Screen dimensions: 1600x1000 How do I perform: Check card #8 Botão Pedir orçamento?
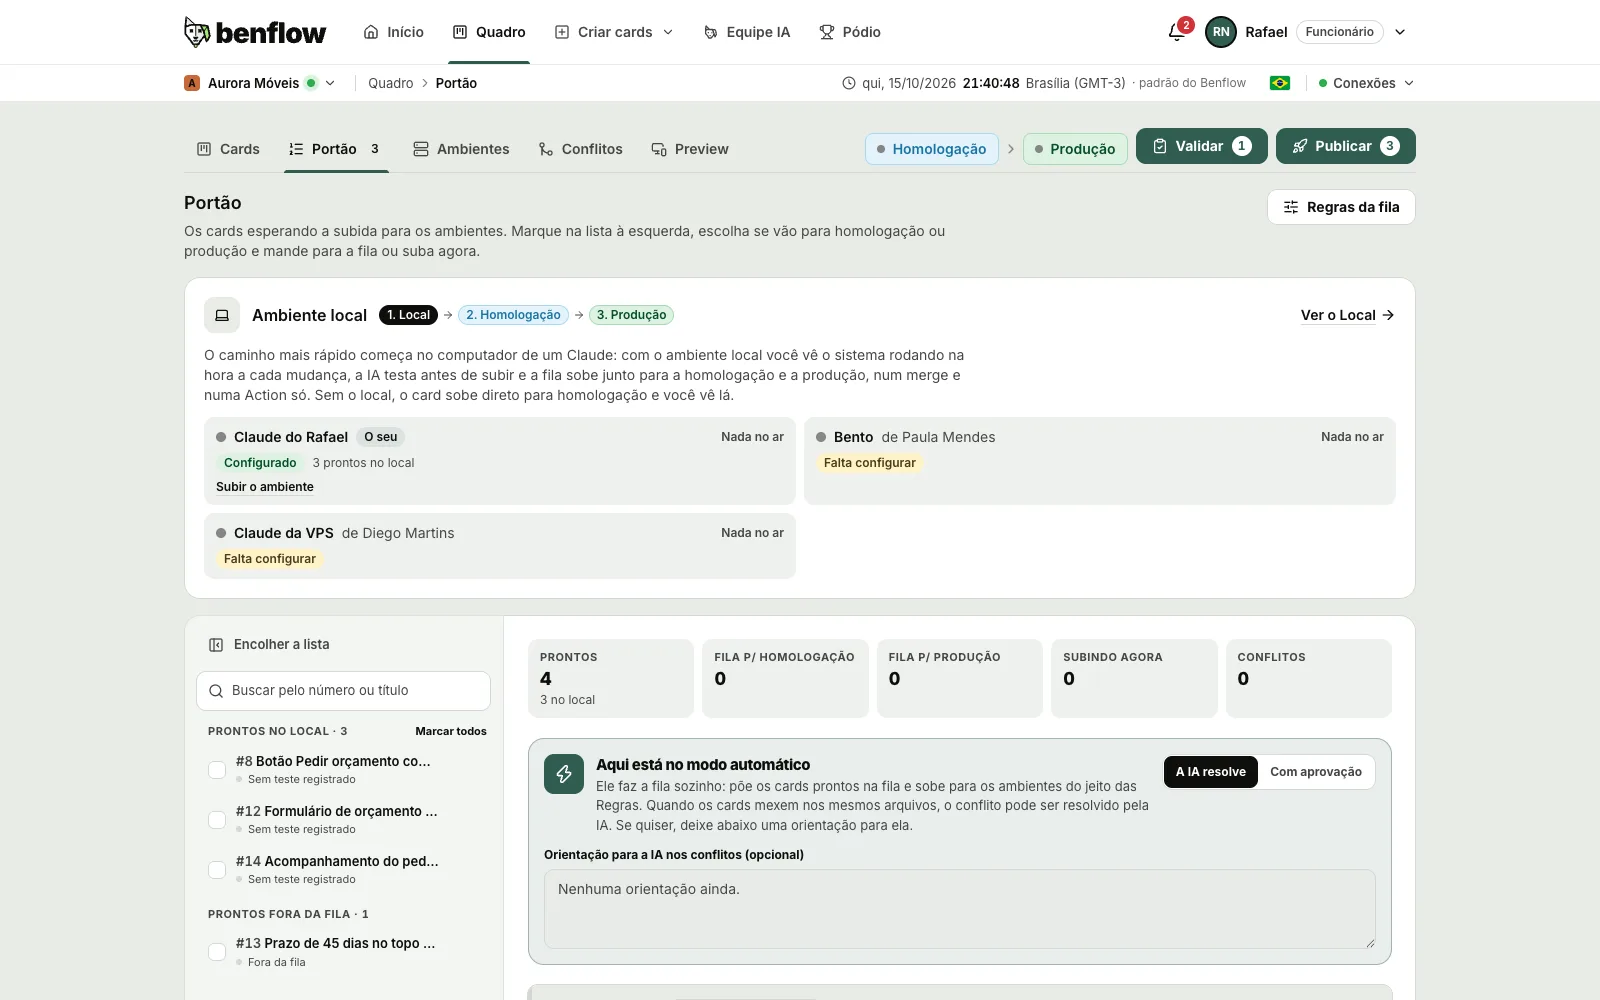point(217,770)
